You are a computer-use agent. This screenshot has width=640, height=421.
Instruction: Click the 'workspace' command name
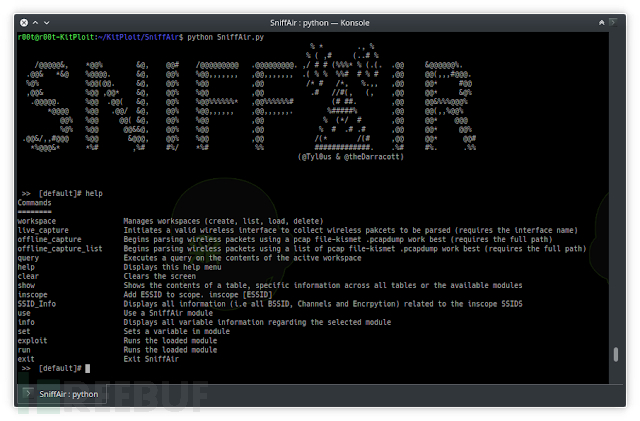pyautogui.click(x=37, y=221)
